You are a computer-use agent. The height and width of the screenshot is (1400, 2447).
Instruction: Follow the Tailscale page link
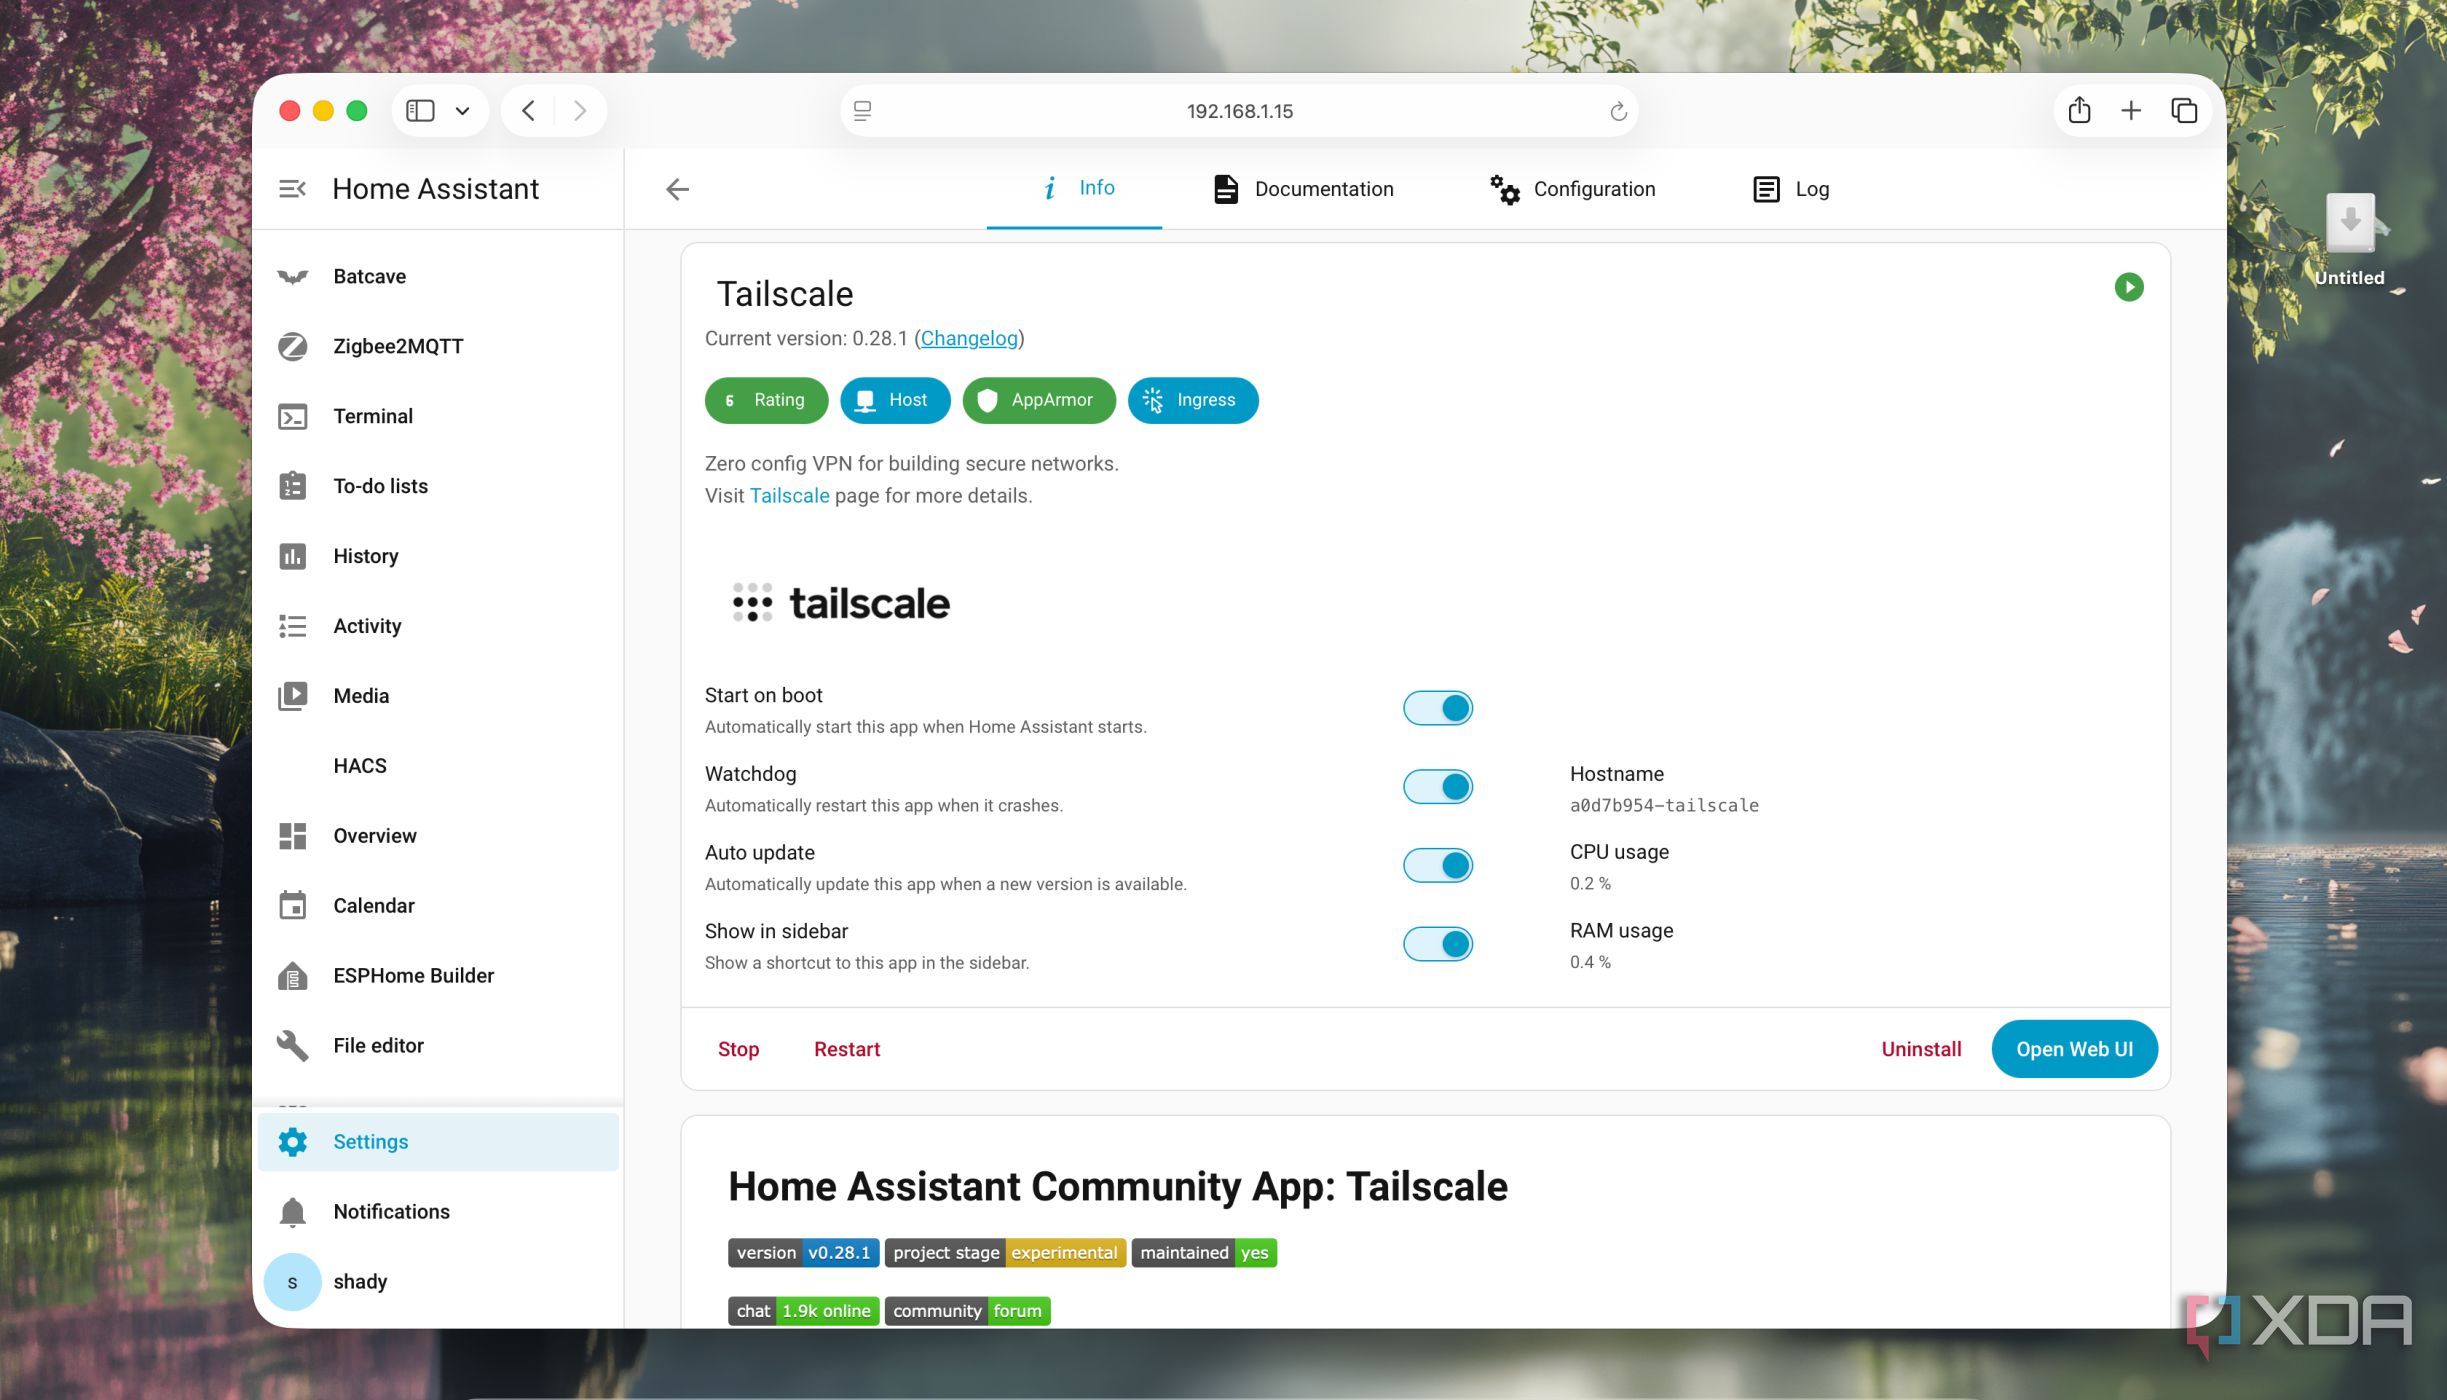pyautogui.click(x=789, y=496)
